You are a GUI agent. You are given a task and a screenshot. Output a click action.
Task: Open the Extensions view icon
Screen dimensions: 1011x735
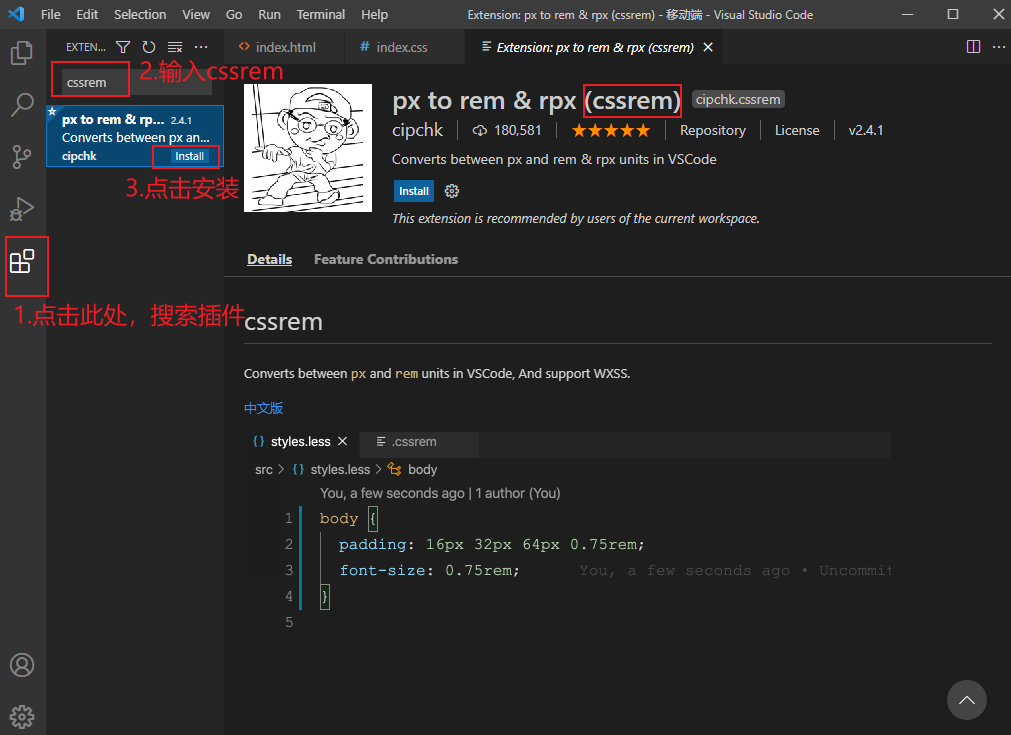(22, 261)
